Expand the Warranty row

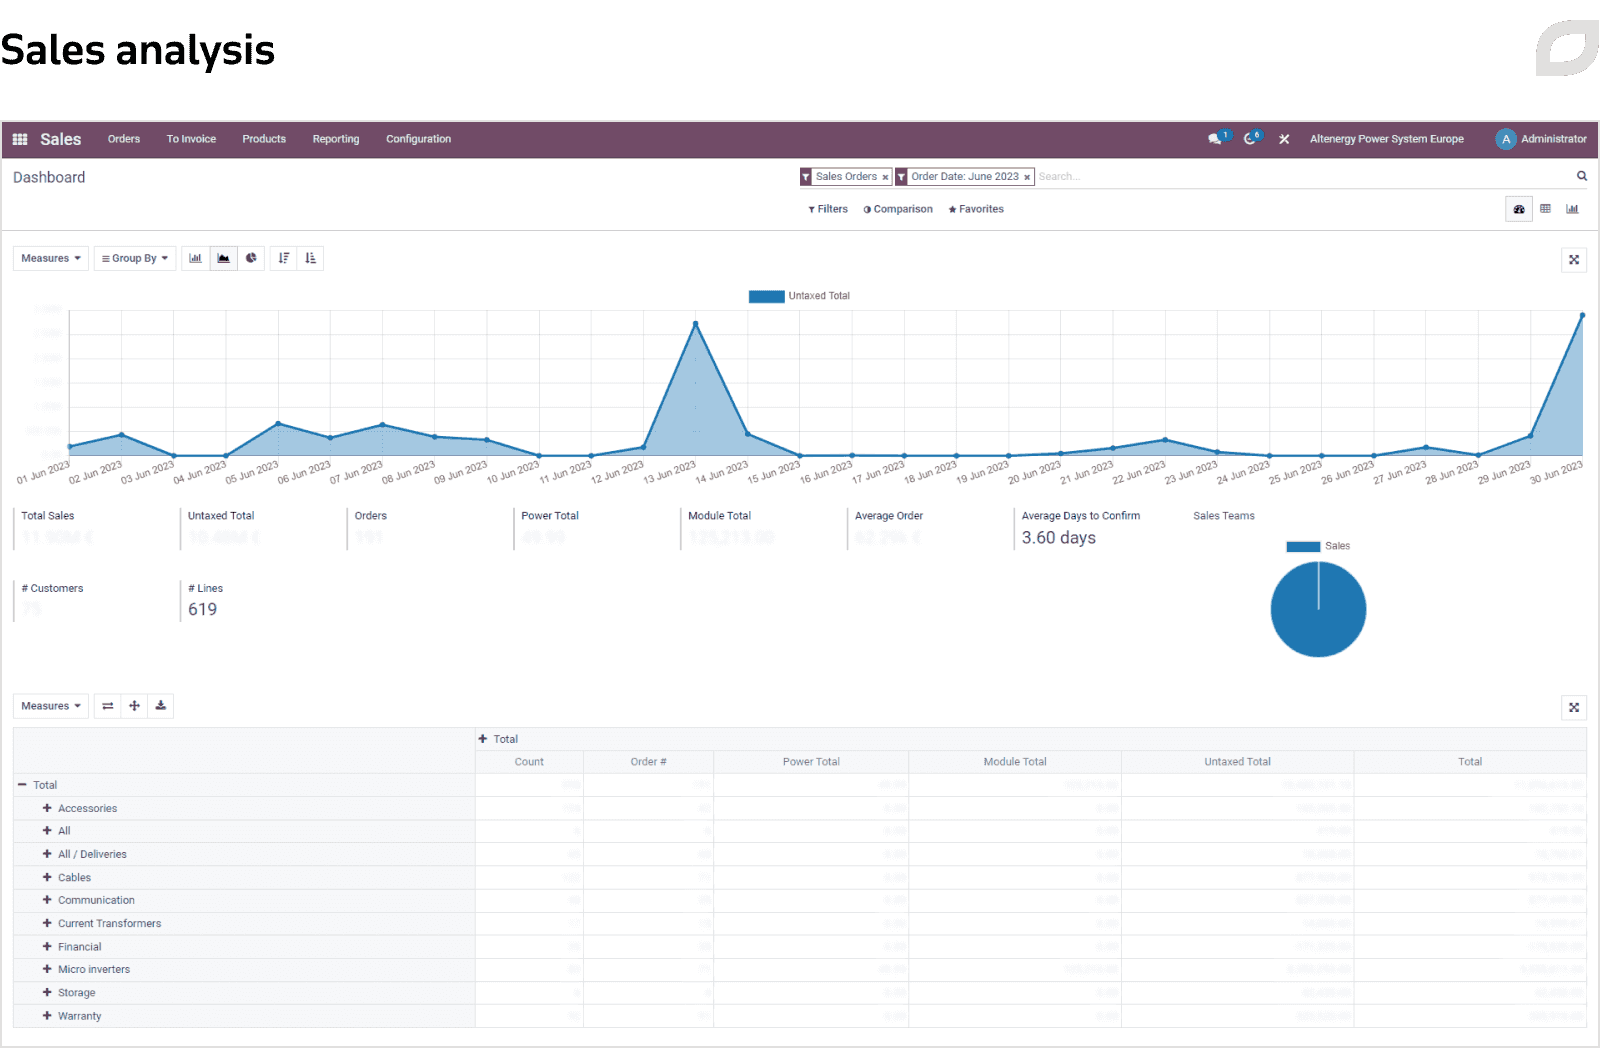47,1015
